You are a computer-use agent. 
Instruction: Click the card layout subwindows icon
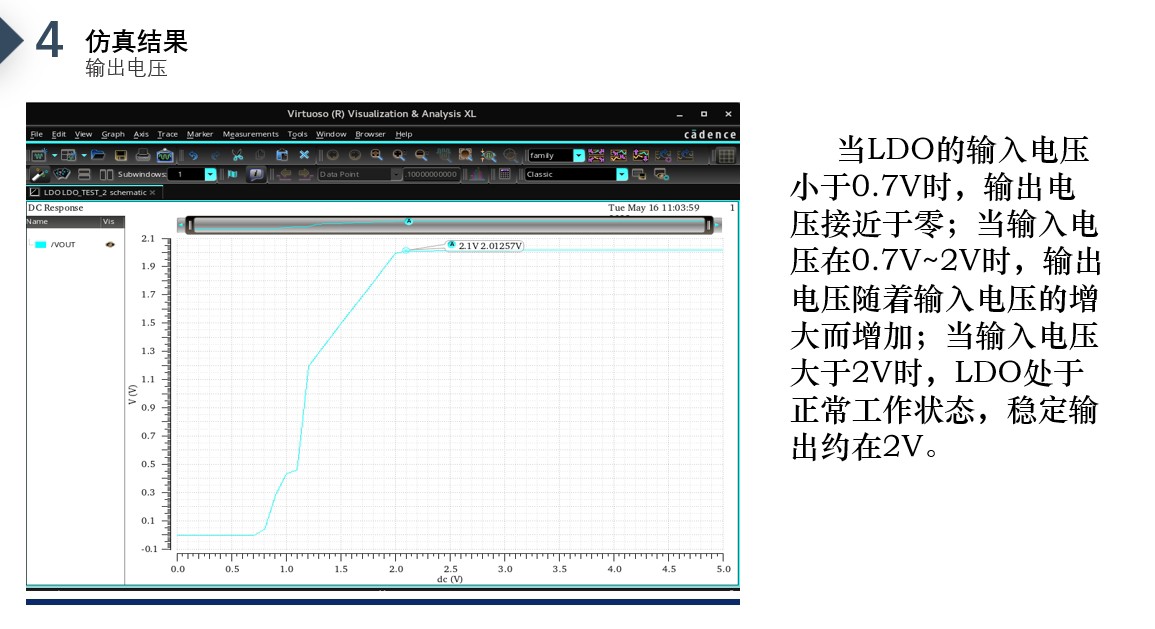pyautogui.click(x=62, y=174)
